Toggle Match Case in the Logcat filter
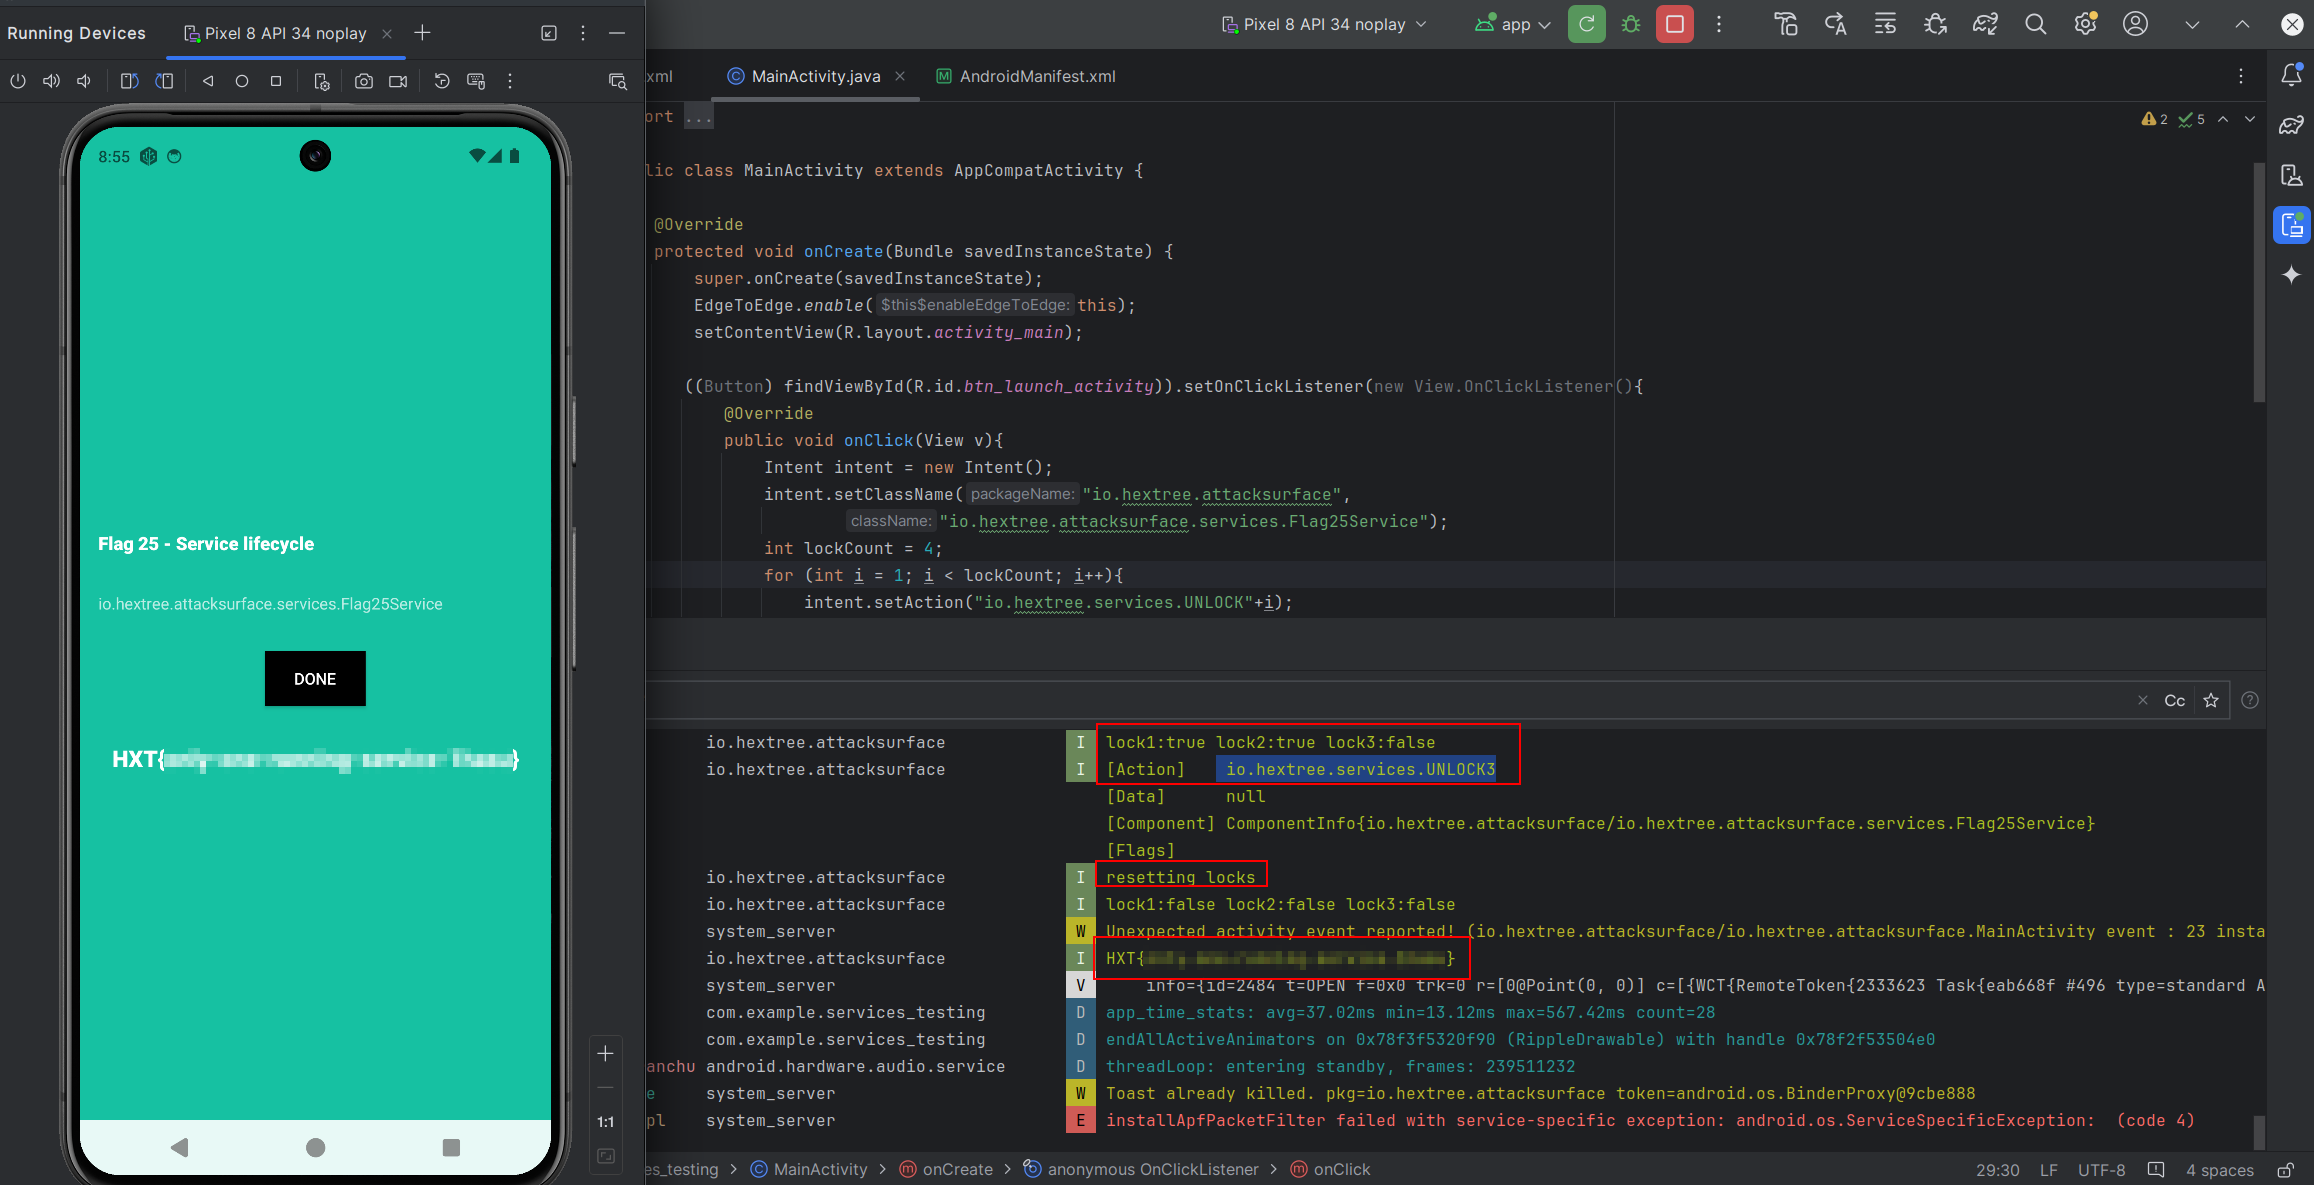Screen dimensions: 2314x1185 pyautogui.click(x=2174, y=700)
